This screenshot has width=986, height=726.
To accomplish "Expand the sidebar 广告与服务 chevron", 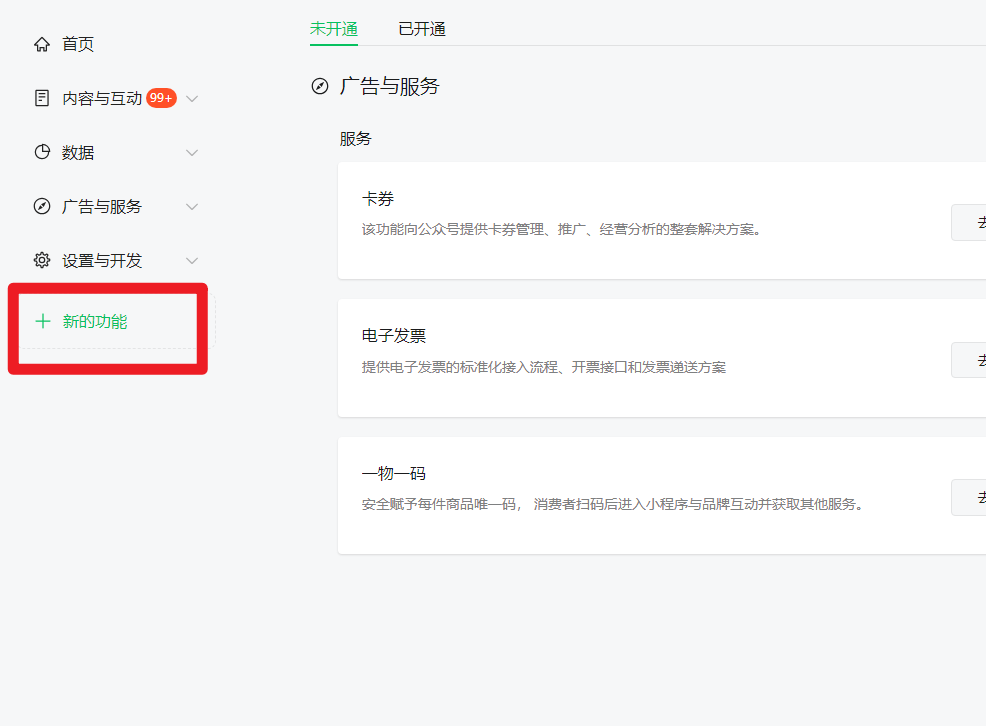I will tap(192, 207).
